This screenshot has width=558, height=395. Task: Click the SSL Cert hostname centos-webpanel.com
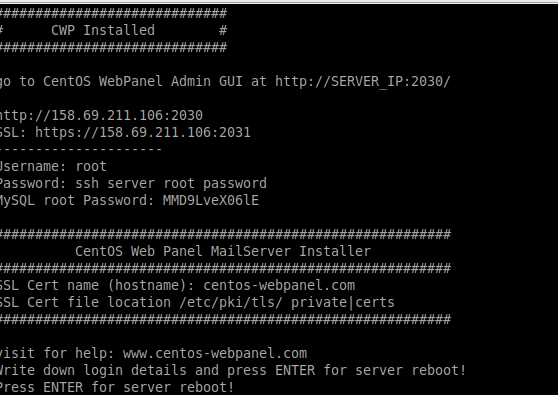click(279, 285)
